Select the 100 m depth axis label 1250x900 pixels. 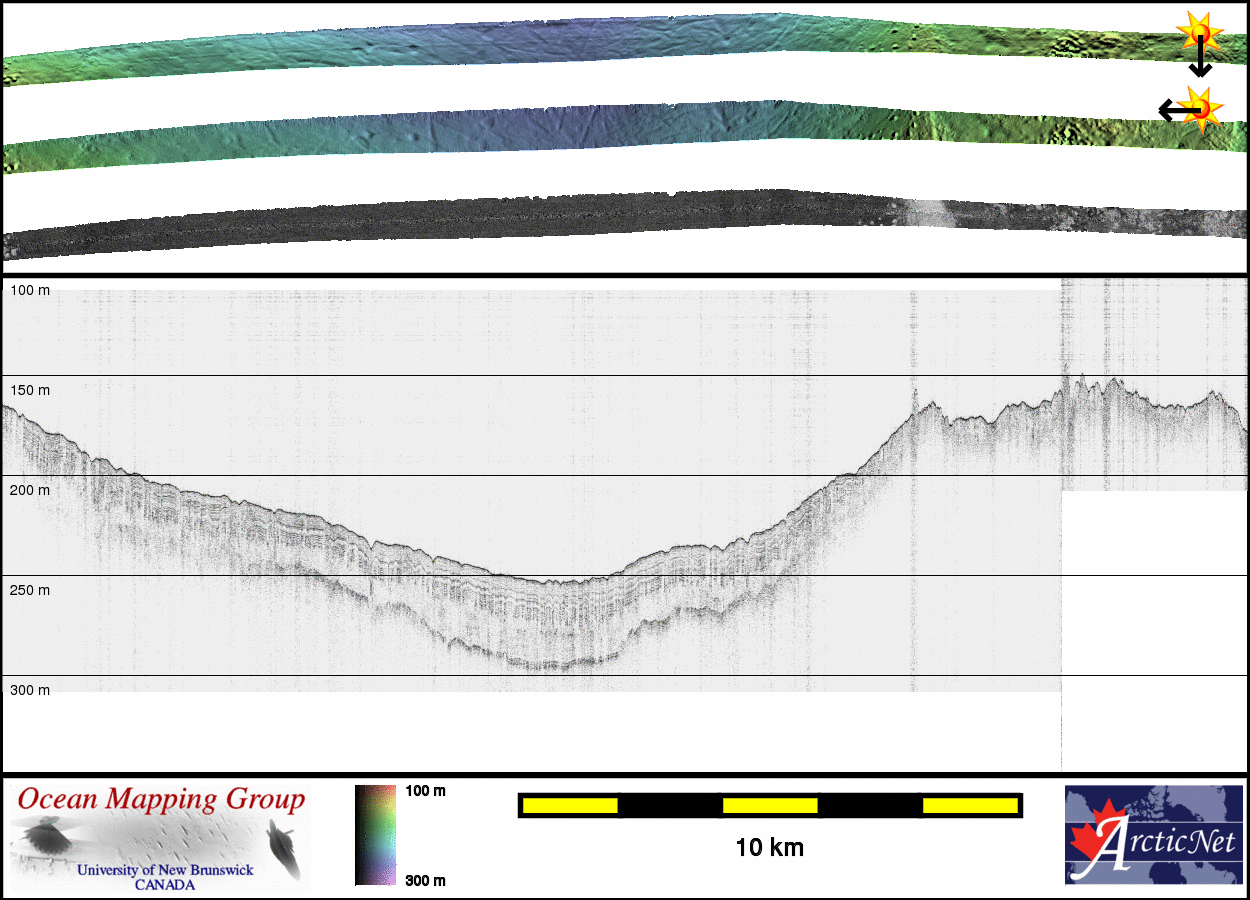coord(30,290)
